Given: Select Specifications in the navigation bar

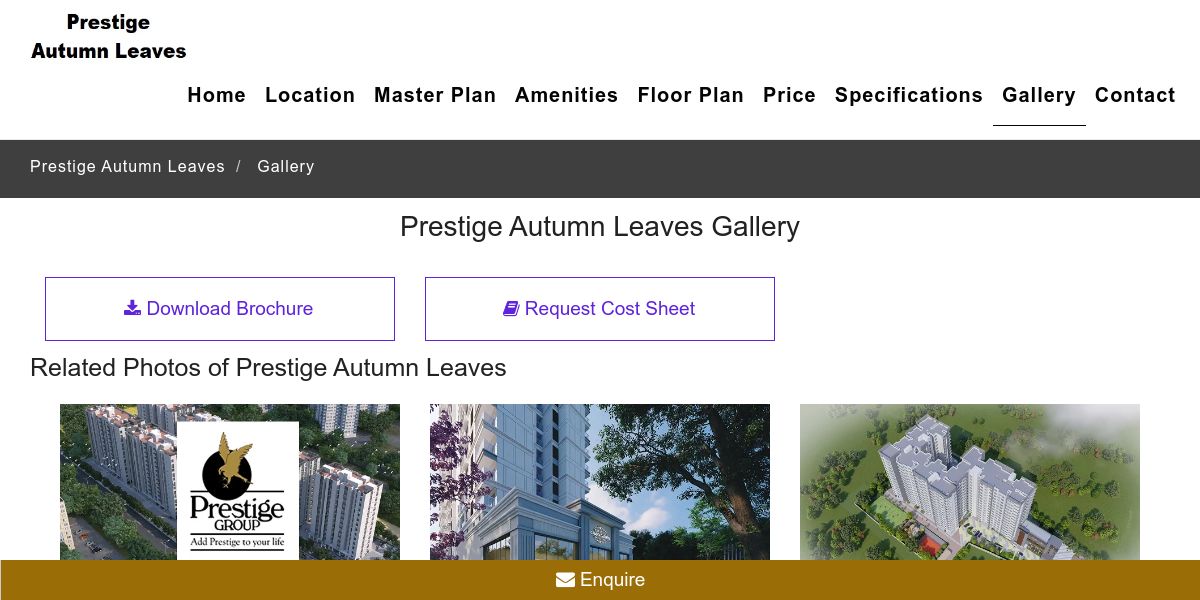Looking at the screenshot, I should pos(908,95).
